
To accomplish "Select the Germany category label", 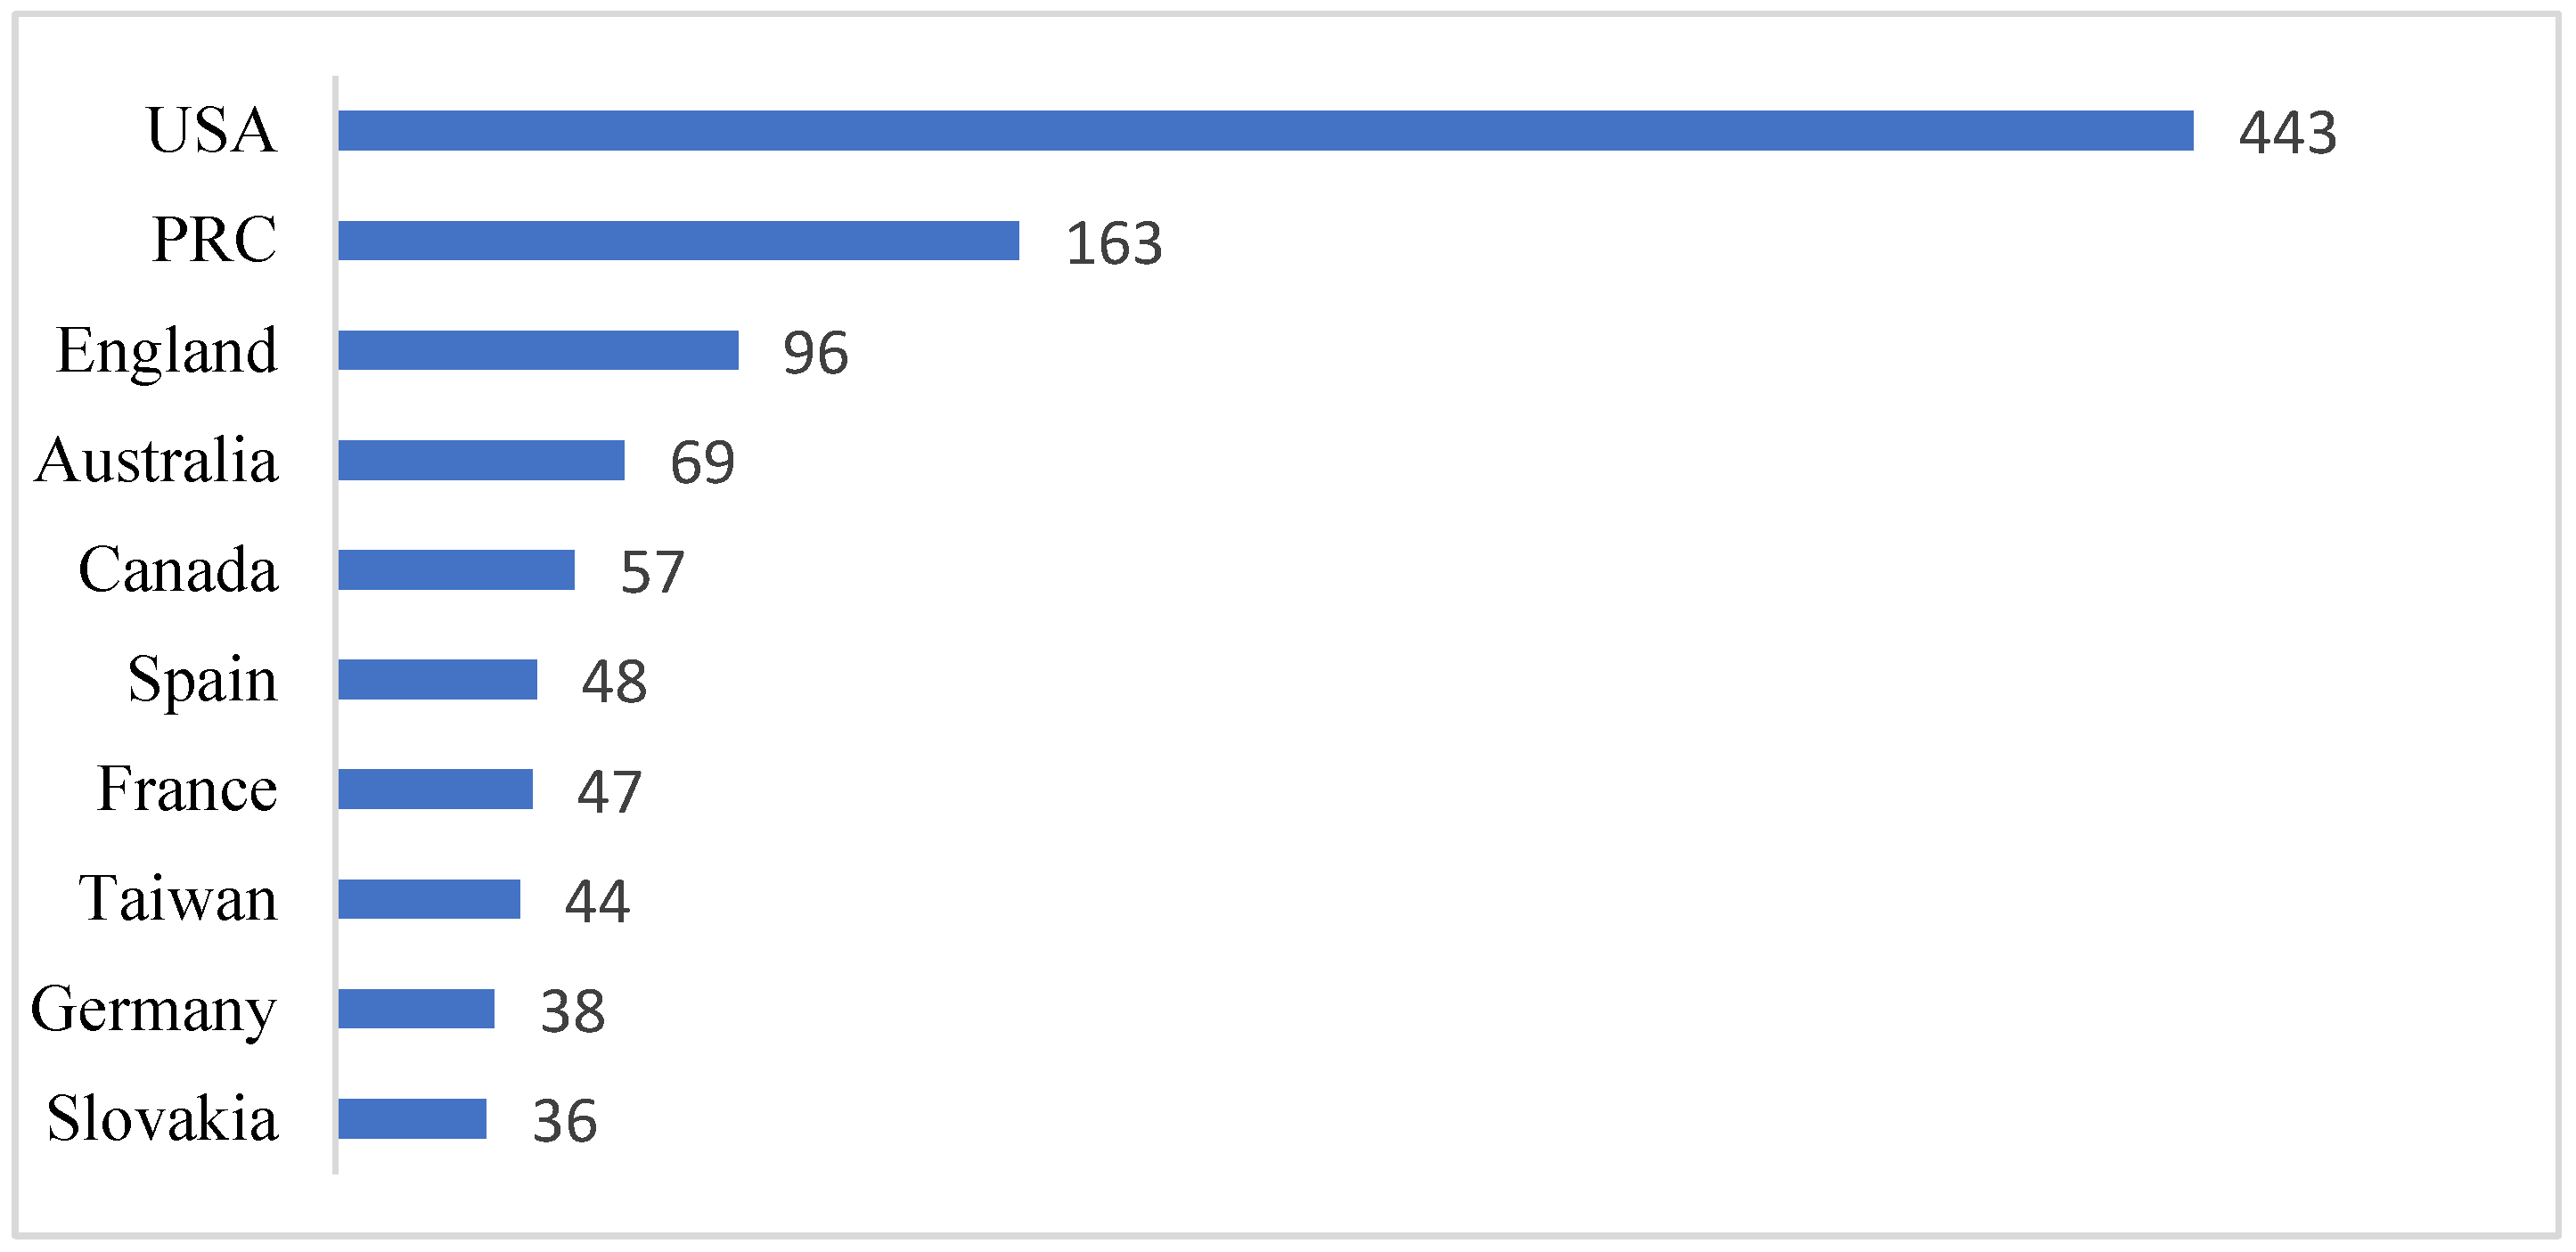I will point(153,1010).
